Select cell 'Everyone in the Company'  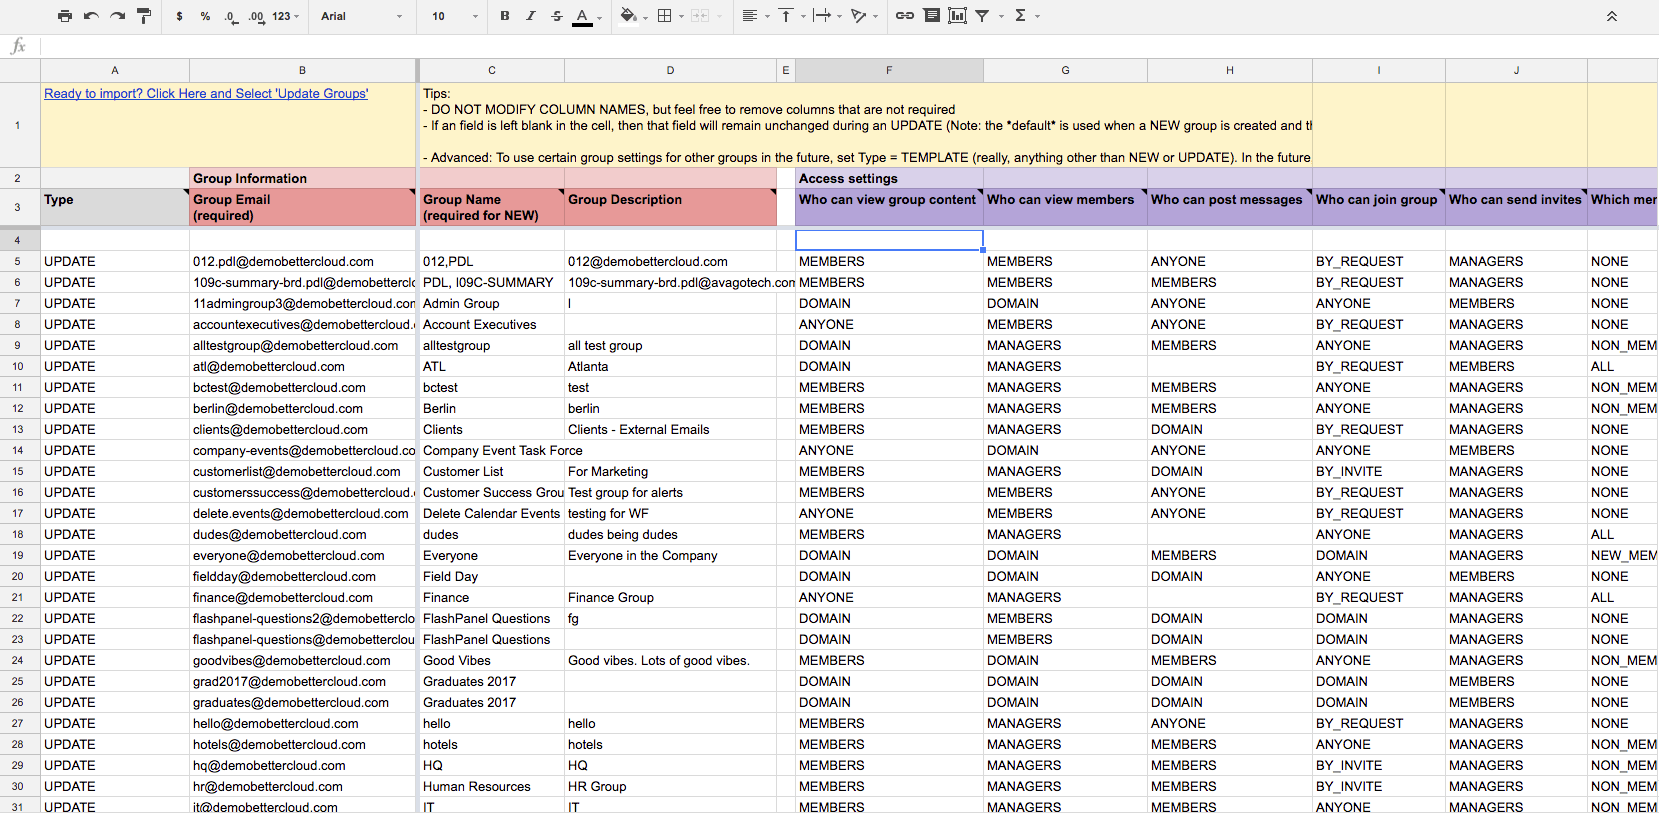click(670, 556)
